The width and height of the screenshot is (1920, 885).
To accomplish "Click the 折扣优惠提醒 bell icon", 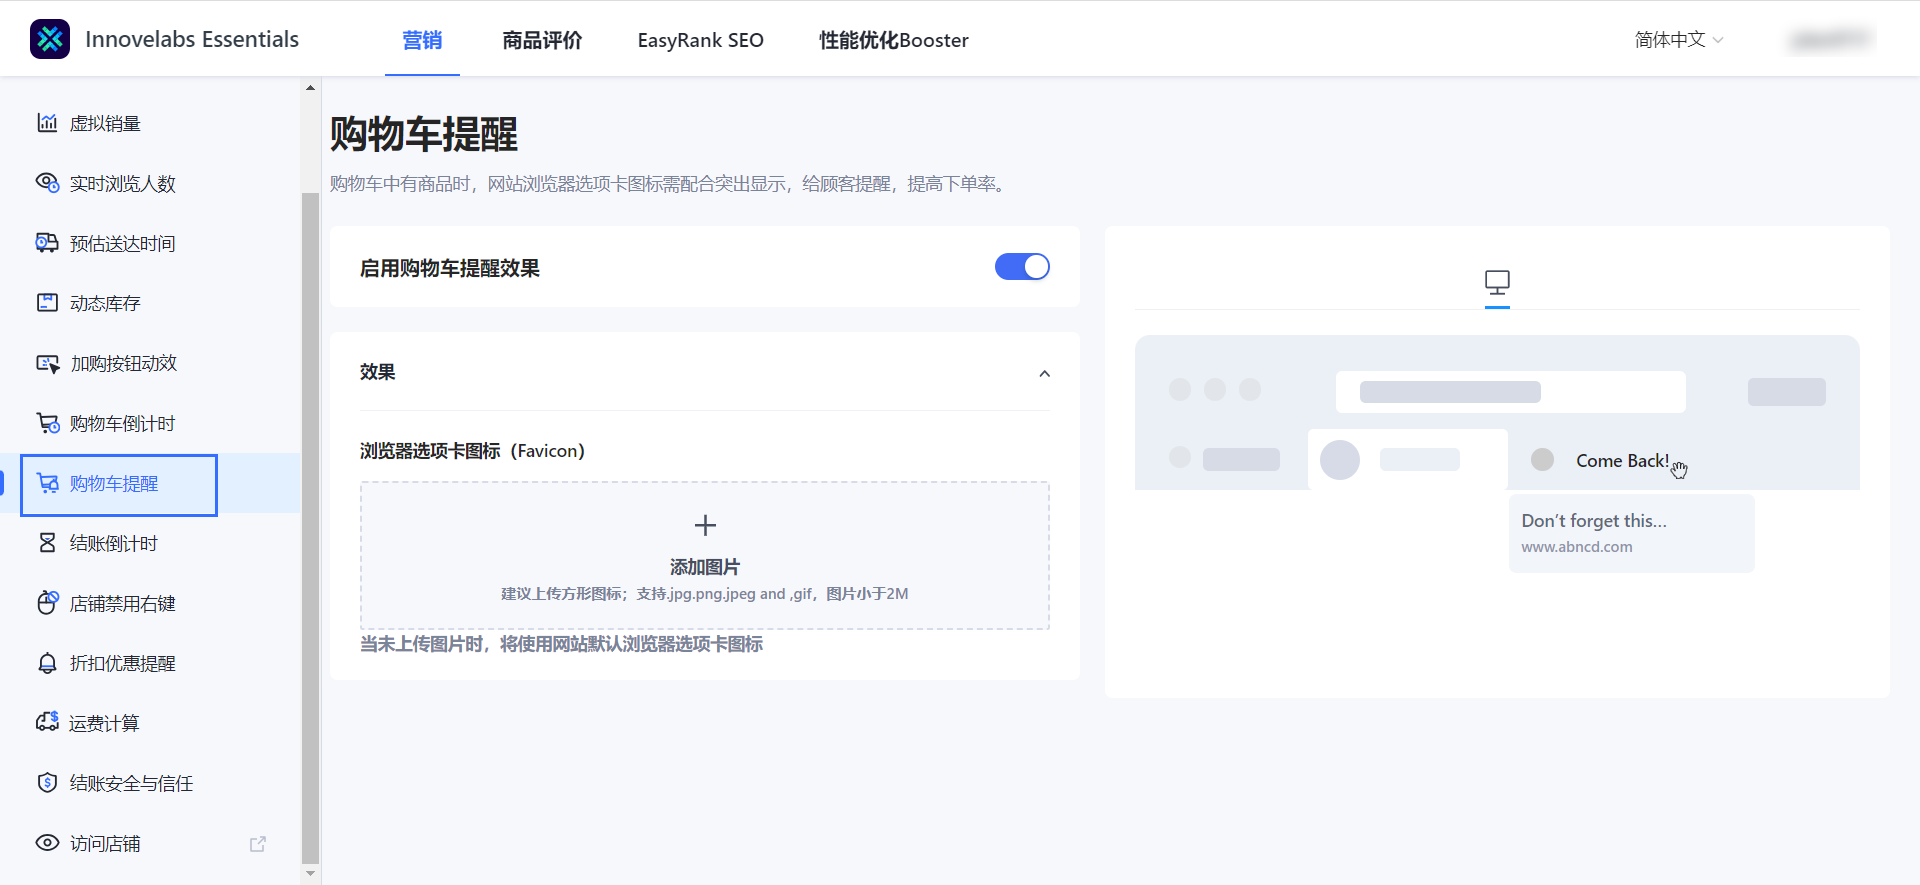I will tap(47, 663).
